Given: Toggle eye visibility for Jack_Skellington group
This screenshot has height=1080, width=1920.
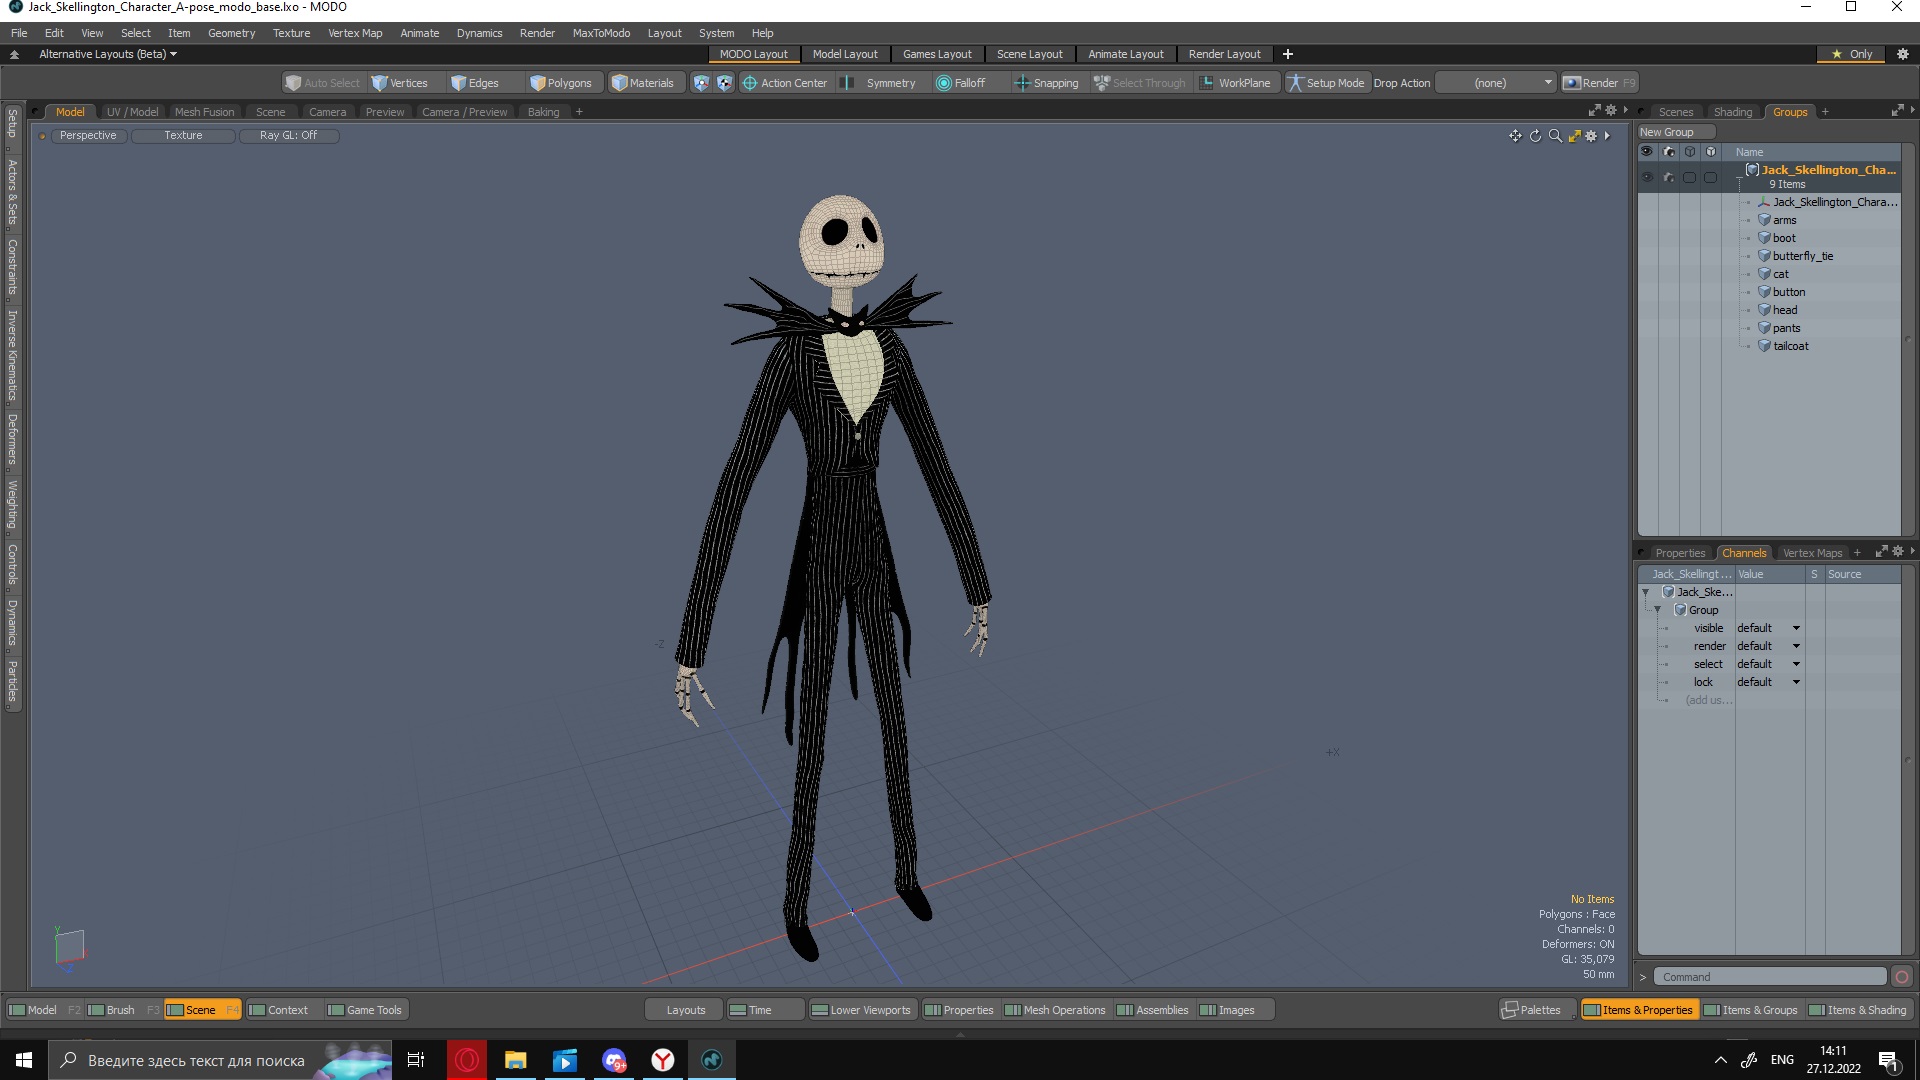Looking at the screenshot, I should 1647,177.
